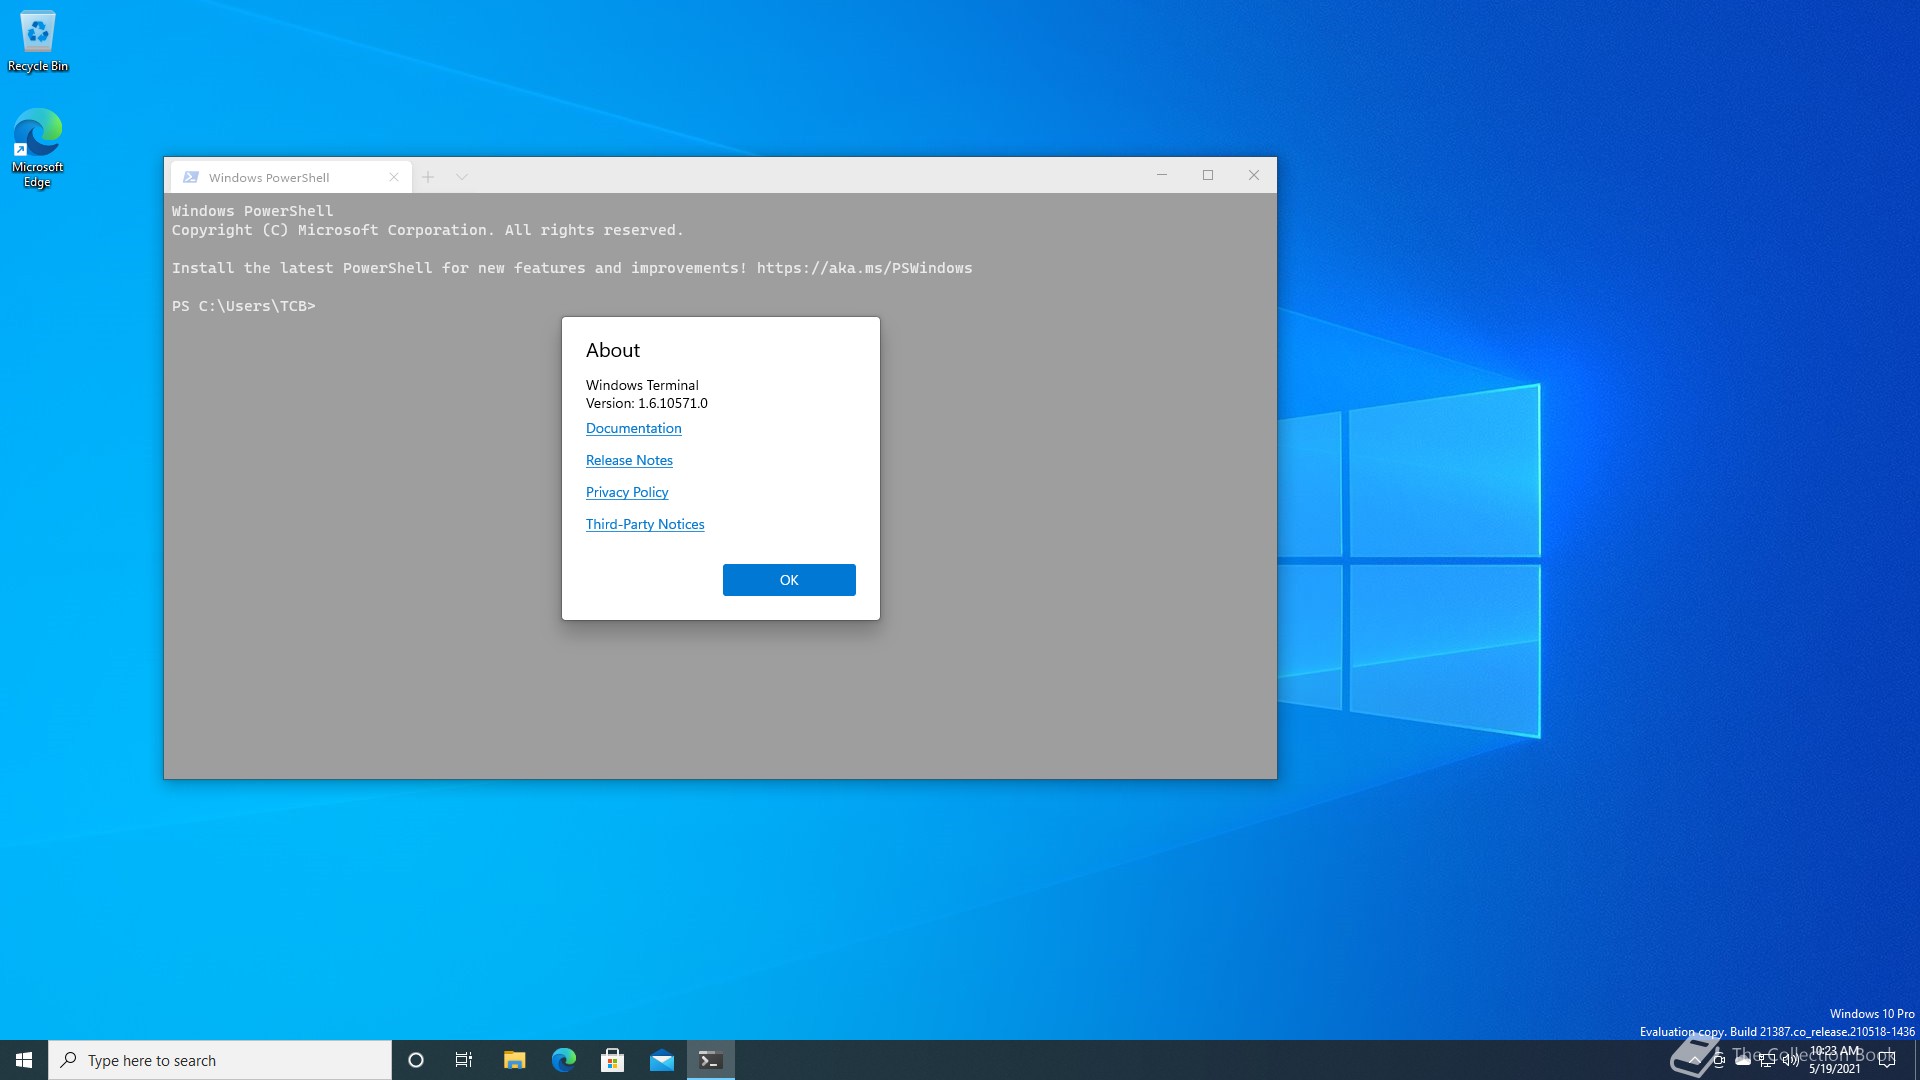Open Task View on the taskbar
The height and width of the screenshot is (1080, 1920).
[464, 1060]
